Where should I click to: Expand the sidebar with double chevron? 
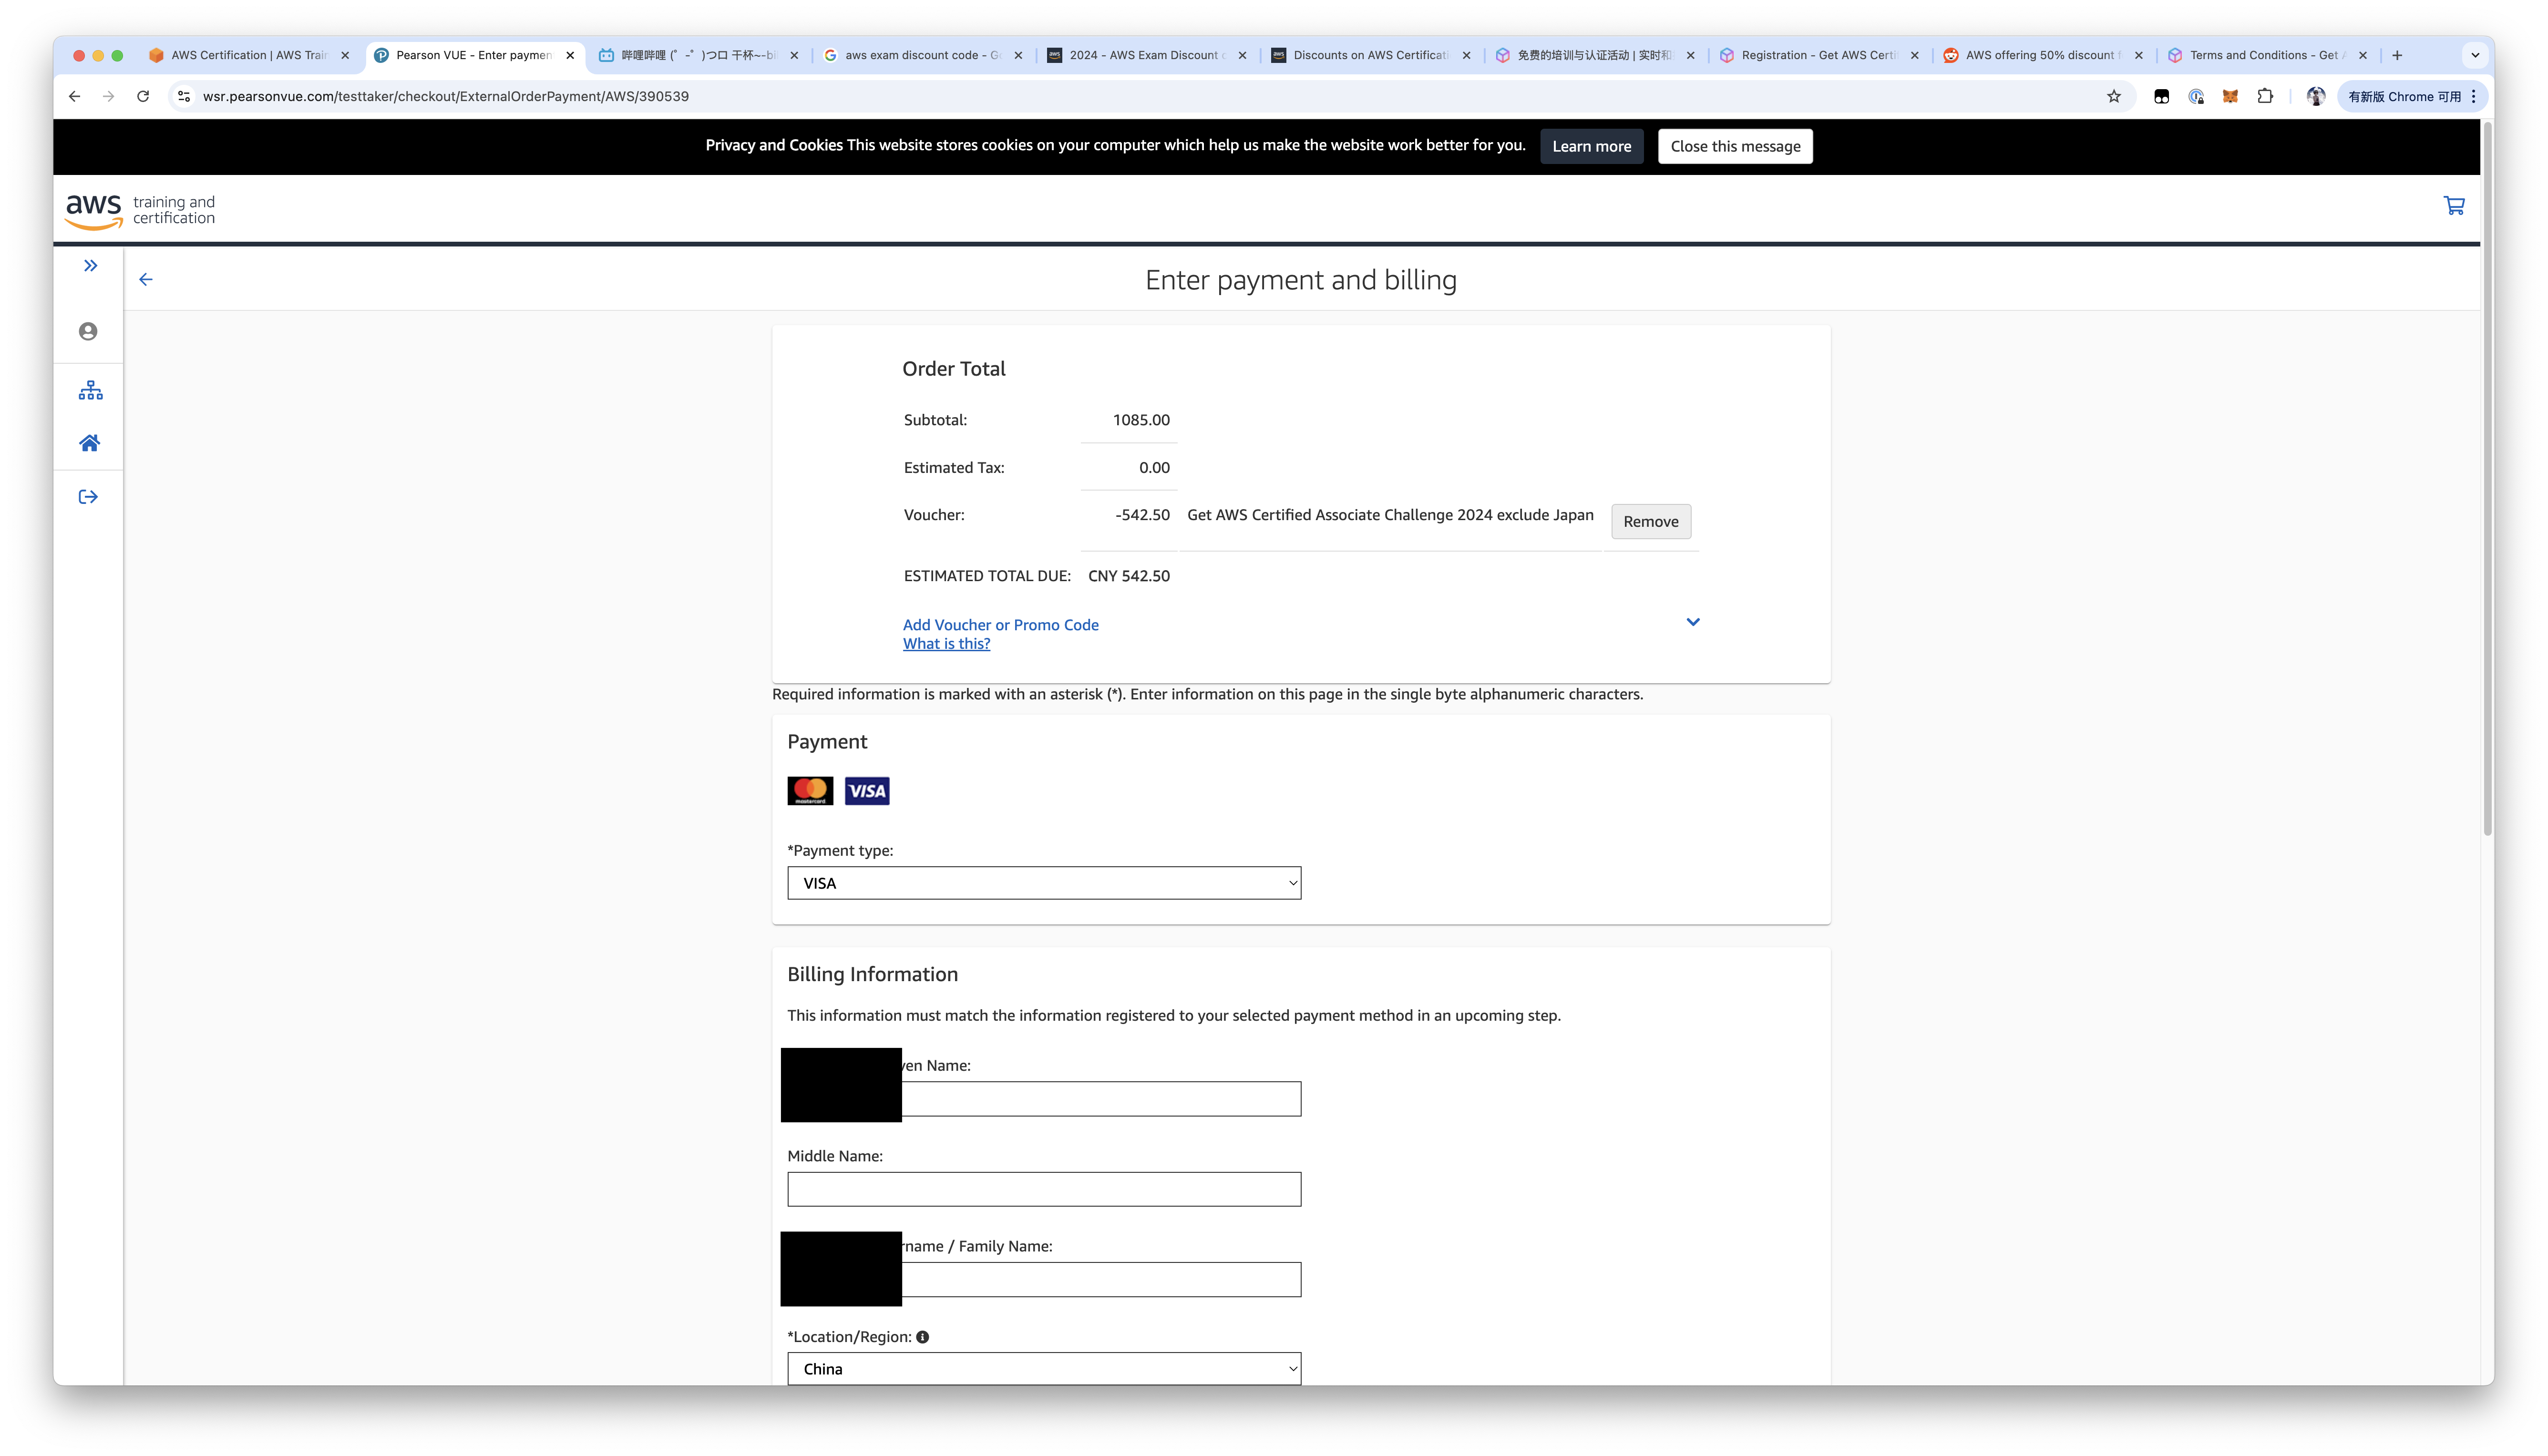click(x=91, y=265)
